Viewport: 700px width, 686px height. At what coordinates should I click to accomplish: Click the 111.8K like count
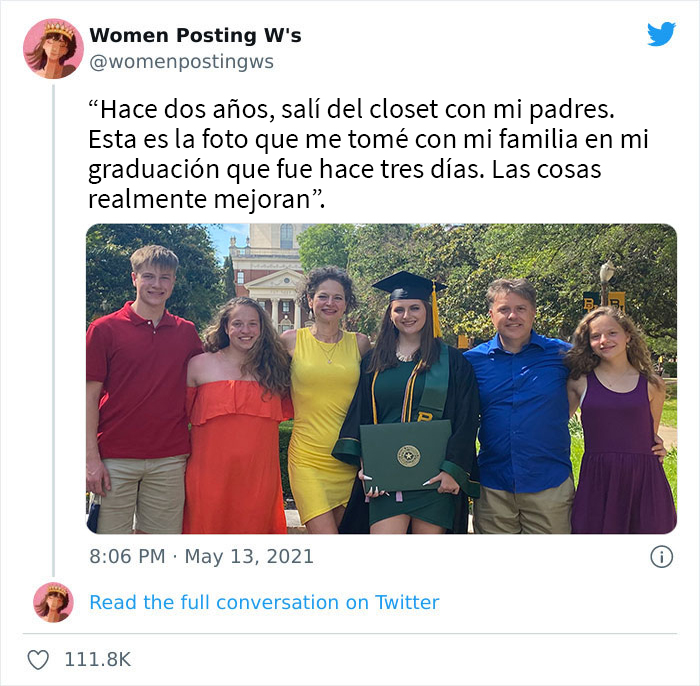pyautogui.click(x=98, y=660)
